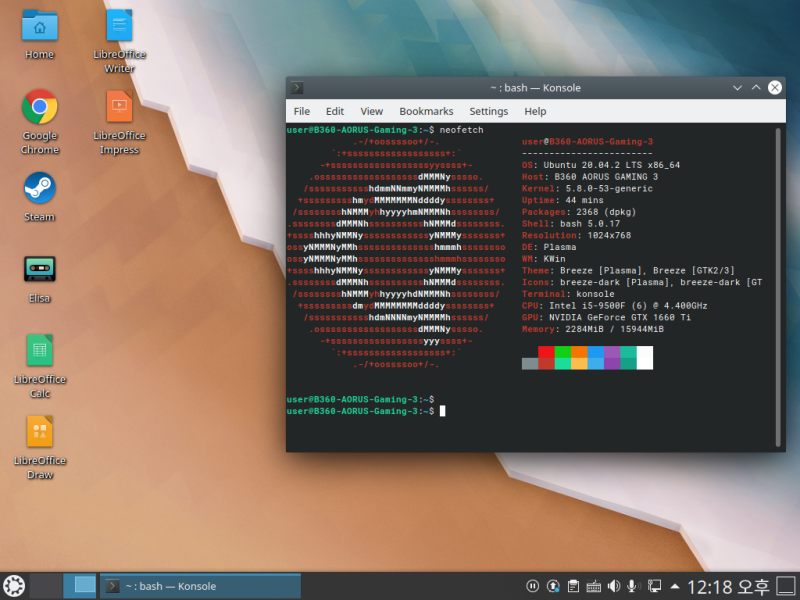Open the software updates tray icon

point(553,586)
